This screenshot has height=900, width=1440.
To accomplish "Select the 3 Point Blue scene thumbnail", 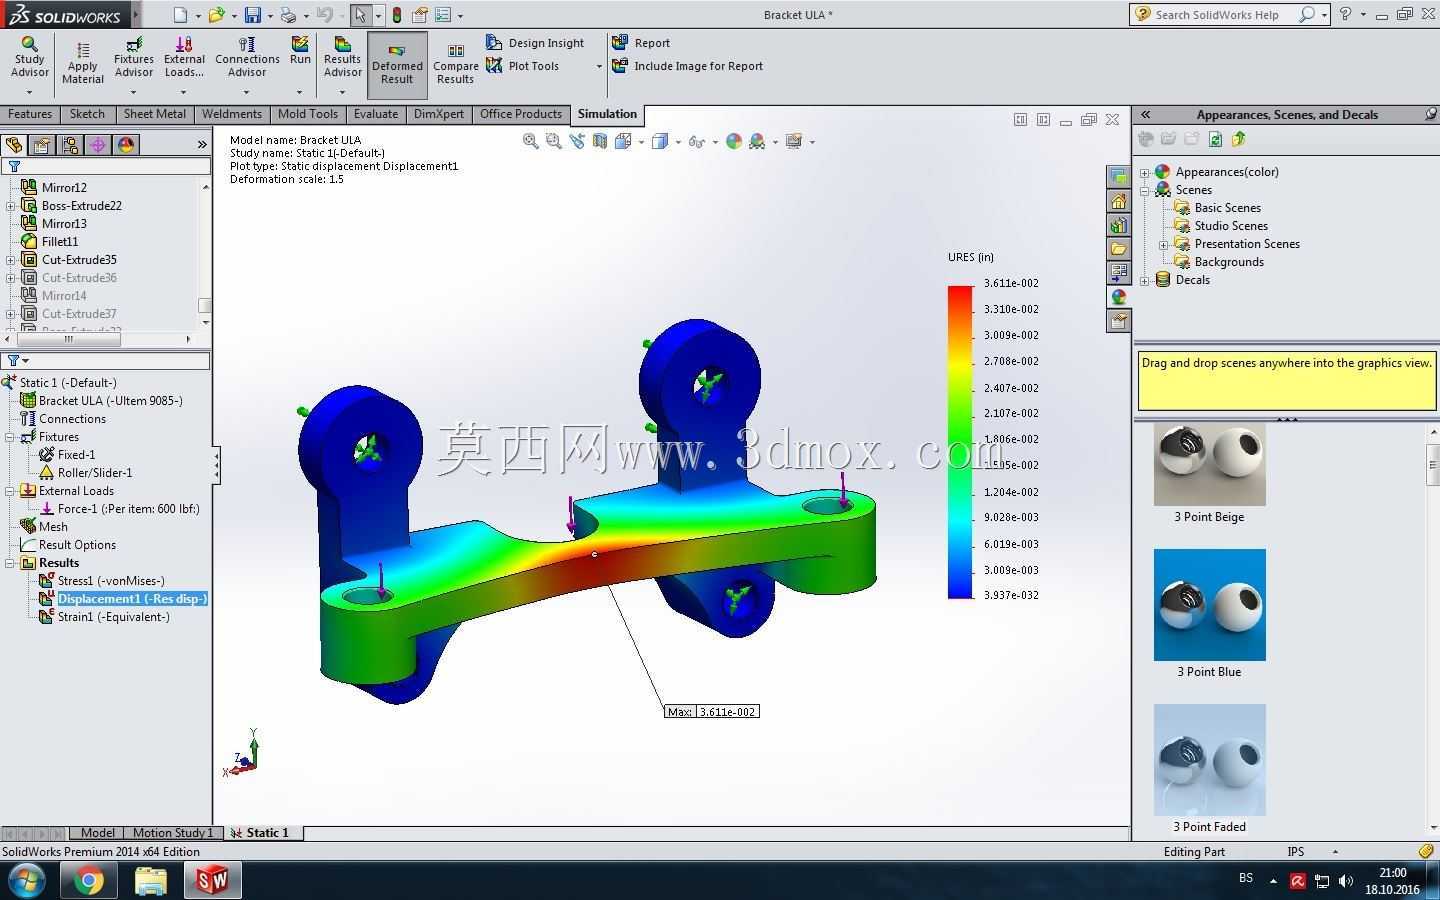I will click(1209, 605).
